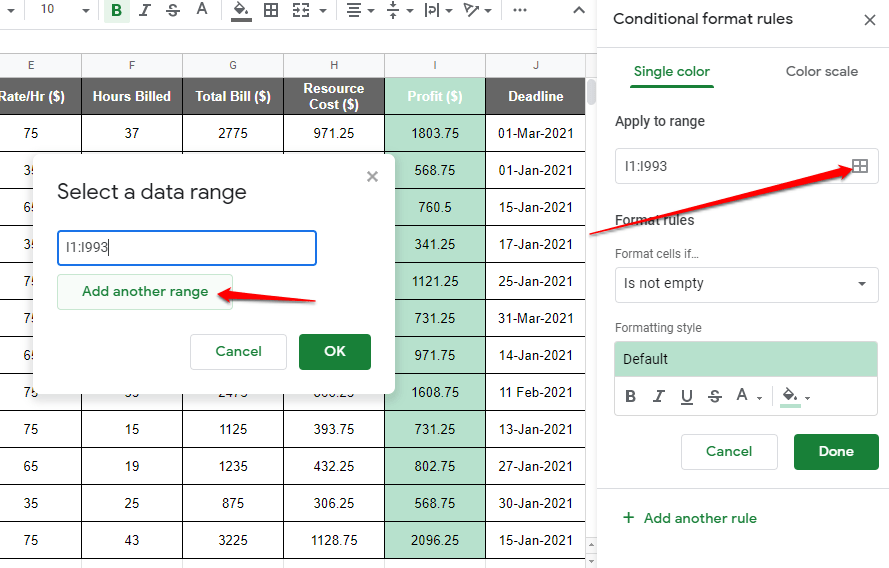Click the Resource Cost ($) header cell
Image resolution: width=889 pixels, height=568 pixels.
[x=334, y=96]
